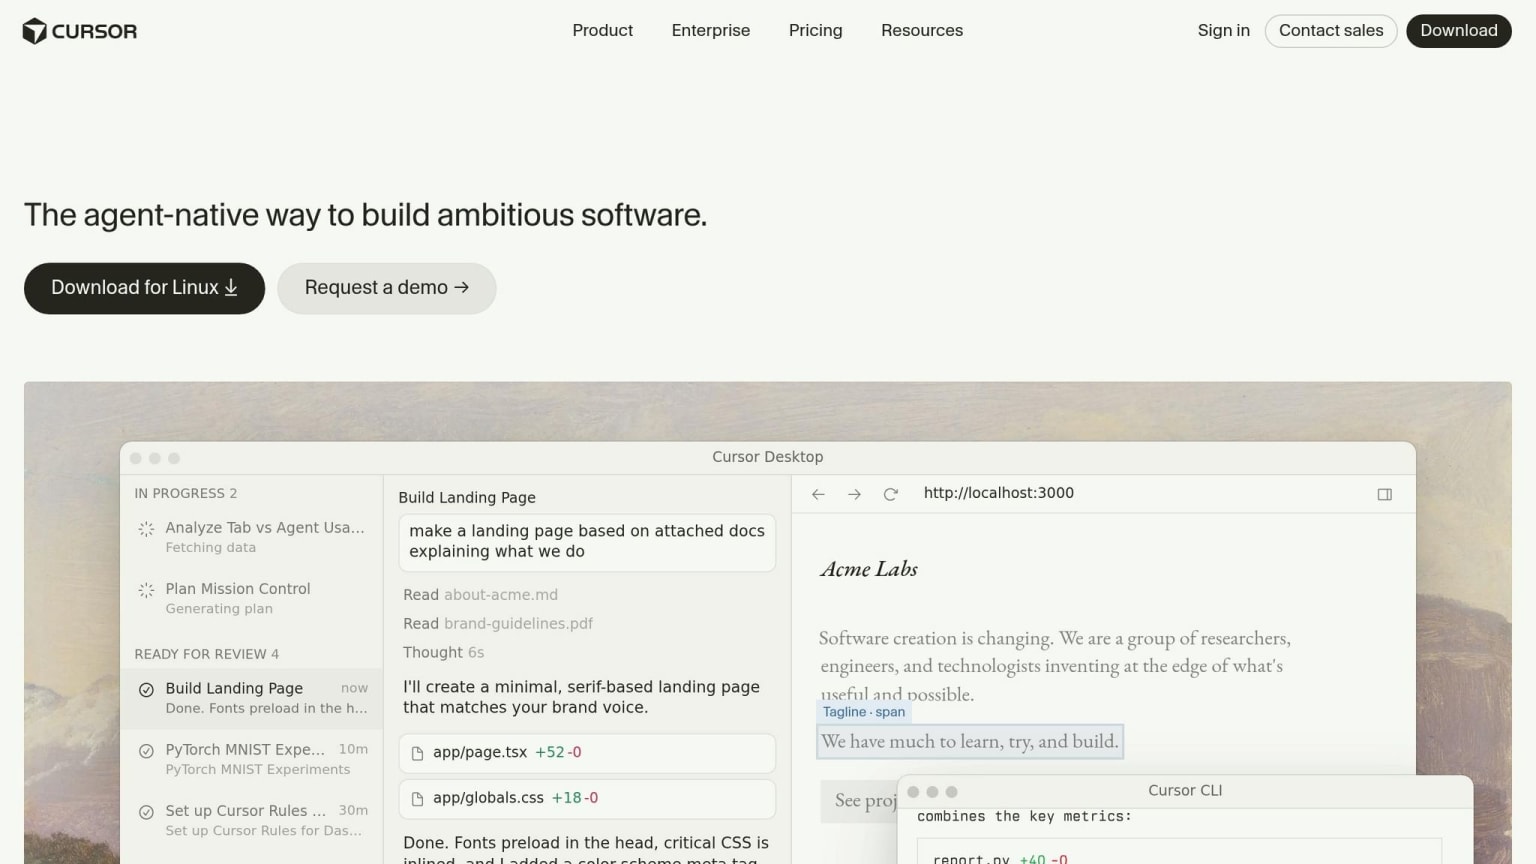
Task: Select the PyTorch MNIST Experiments task
Action: (x=251, y=759)
